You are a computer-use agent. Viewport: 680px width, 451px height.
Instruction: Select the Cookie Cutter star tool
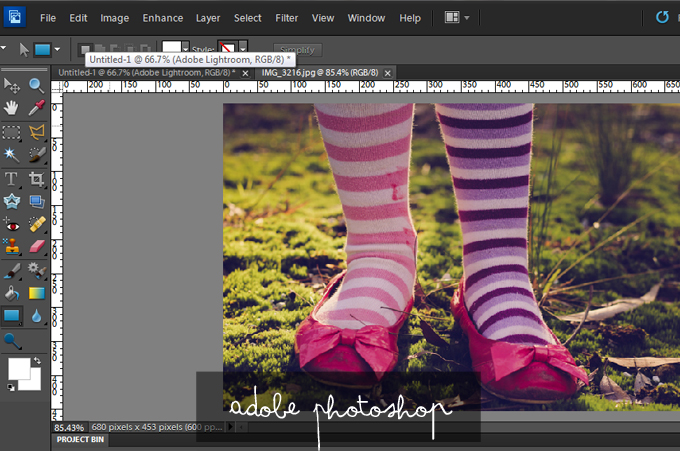click(x=12, y=201)
